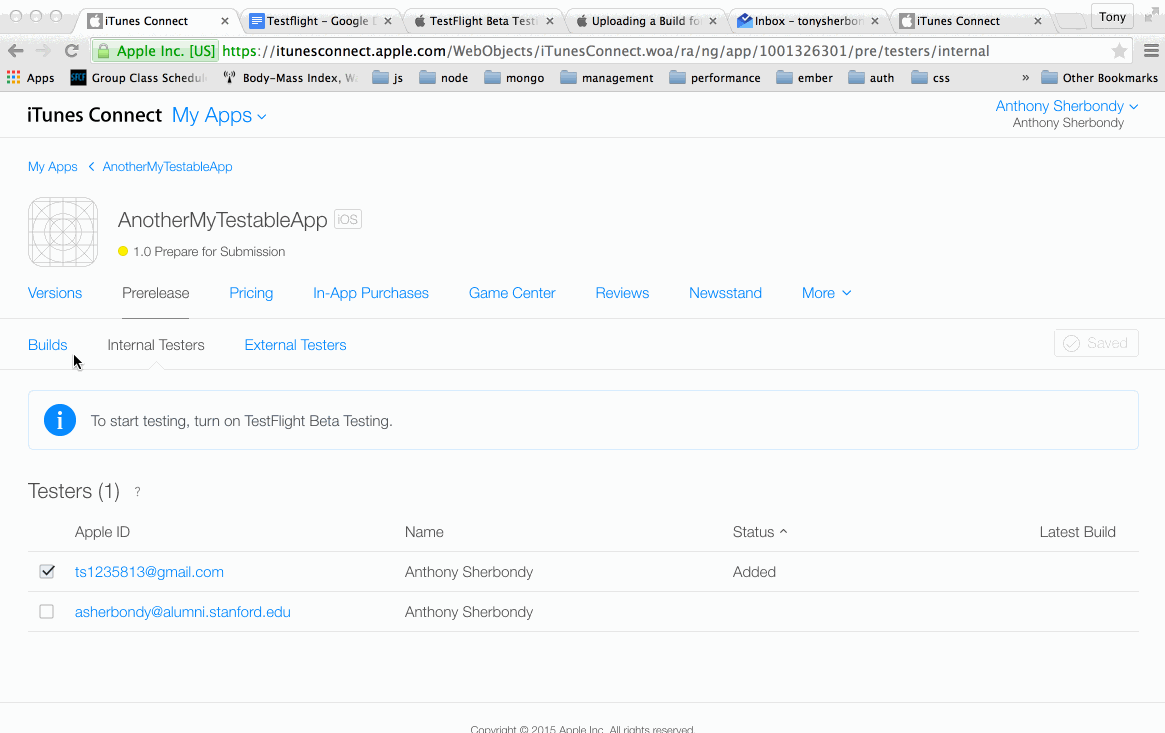Open the ts1235813@gmail.com tester link
This screenshot has width=1165, height=733.
tap(149, 572)
